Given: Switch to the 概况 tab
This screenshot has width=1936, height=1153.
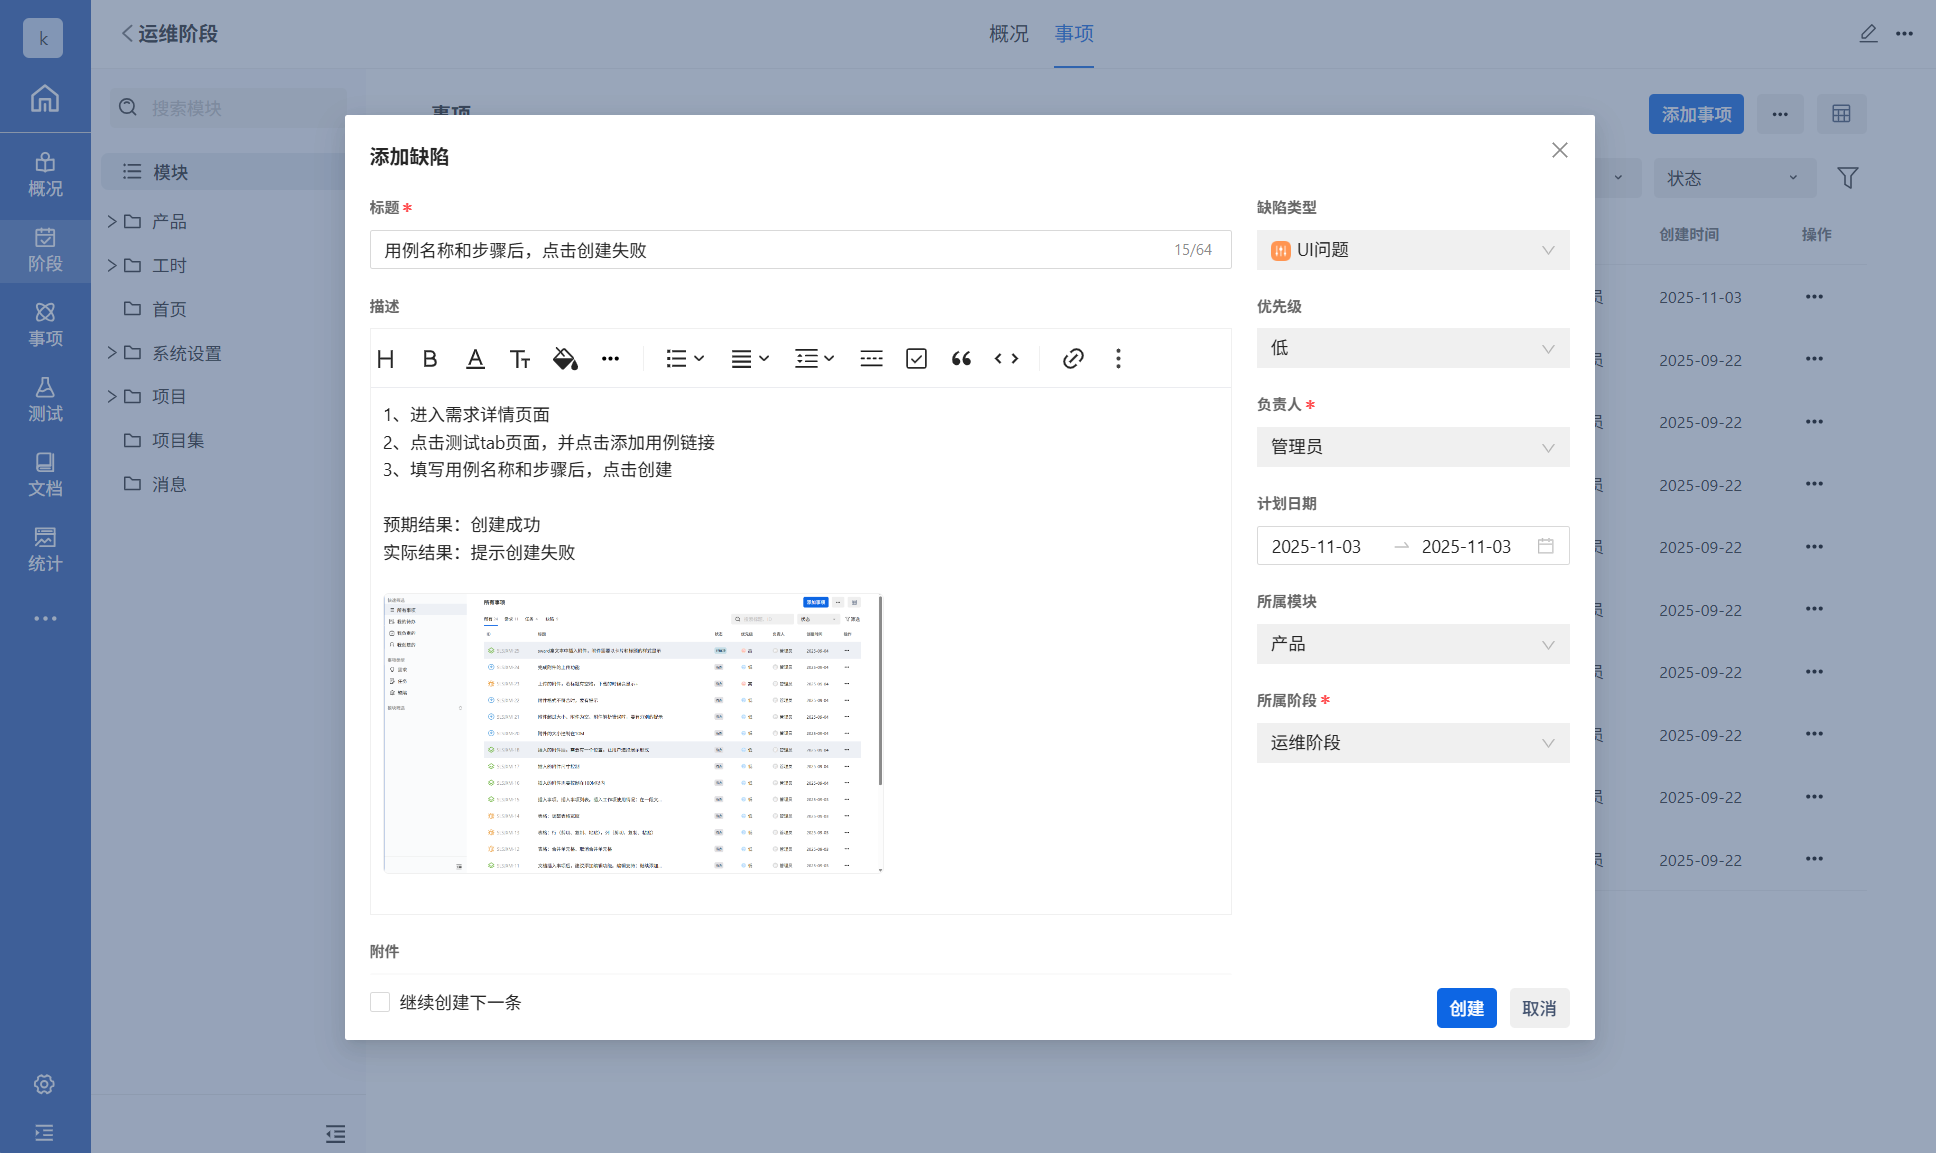Looking at the screenshot, I should click(1008, 34).
